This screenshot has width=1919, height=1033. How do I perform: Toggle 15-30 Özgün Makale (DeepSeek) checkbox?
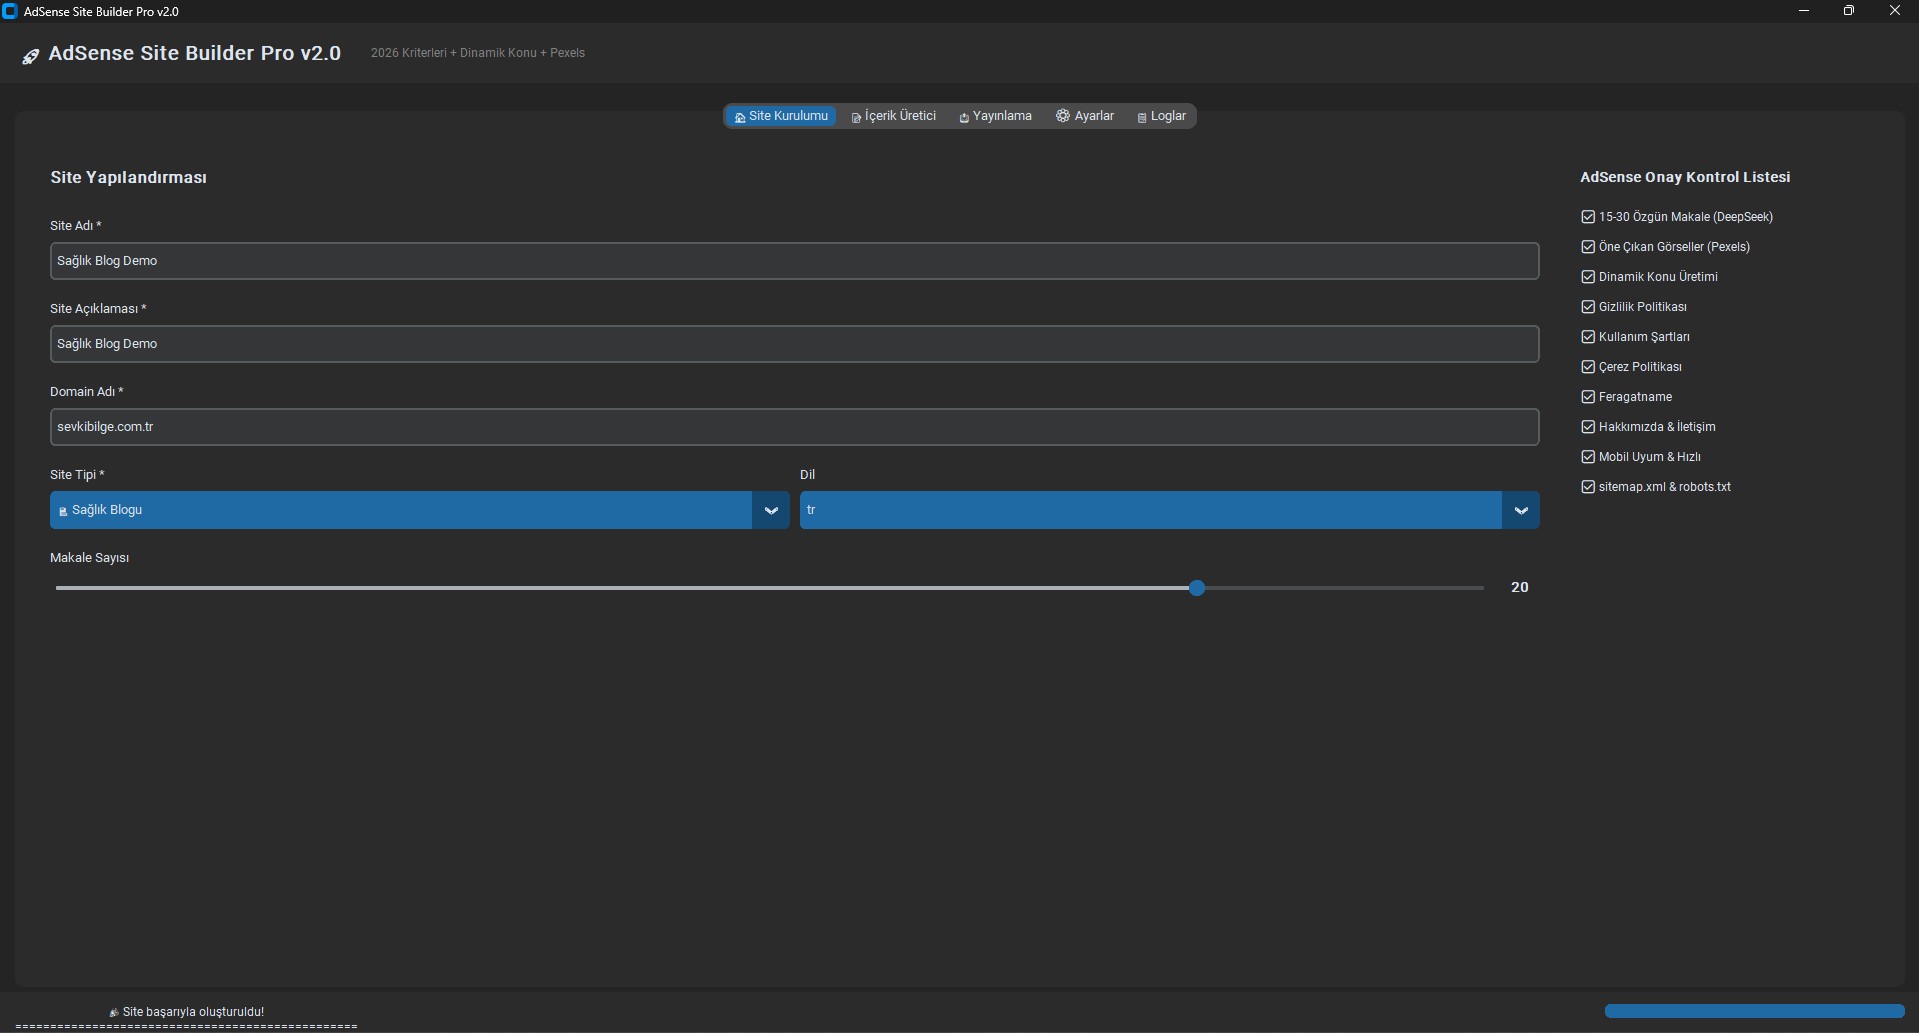(x=1588, y=217)
